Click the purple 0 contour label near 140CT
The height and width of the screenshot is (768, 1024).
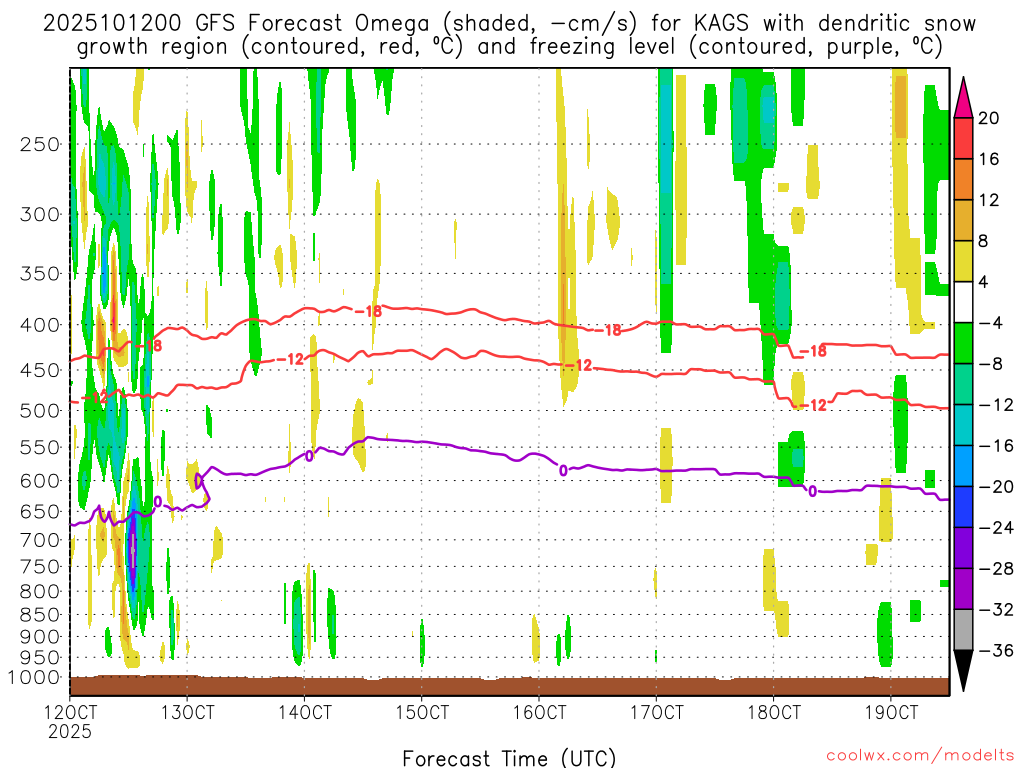pos(310,456)
